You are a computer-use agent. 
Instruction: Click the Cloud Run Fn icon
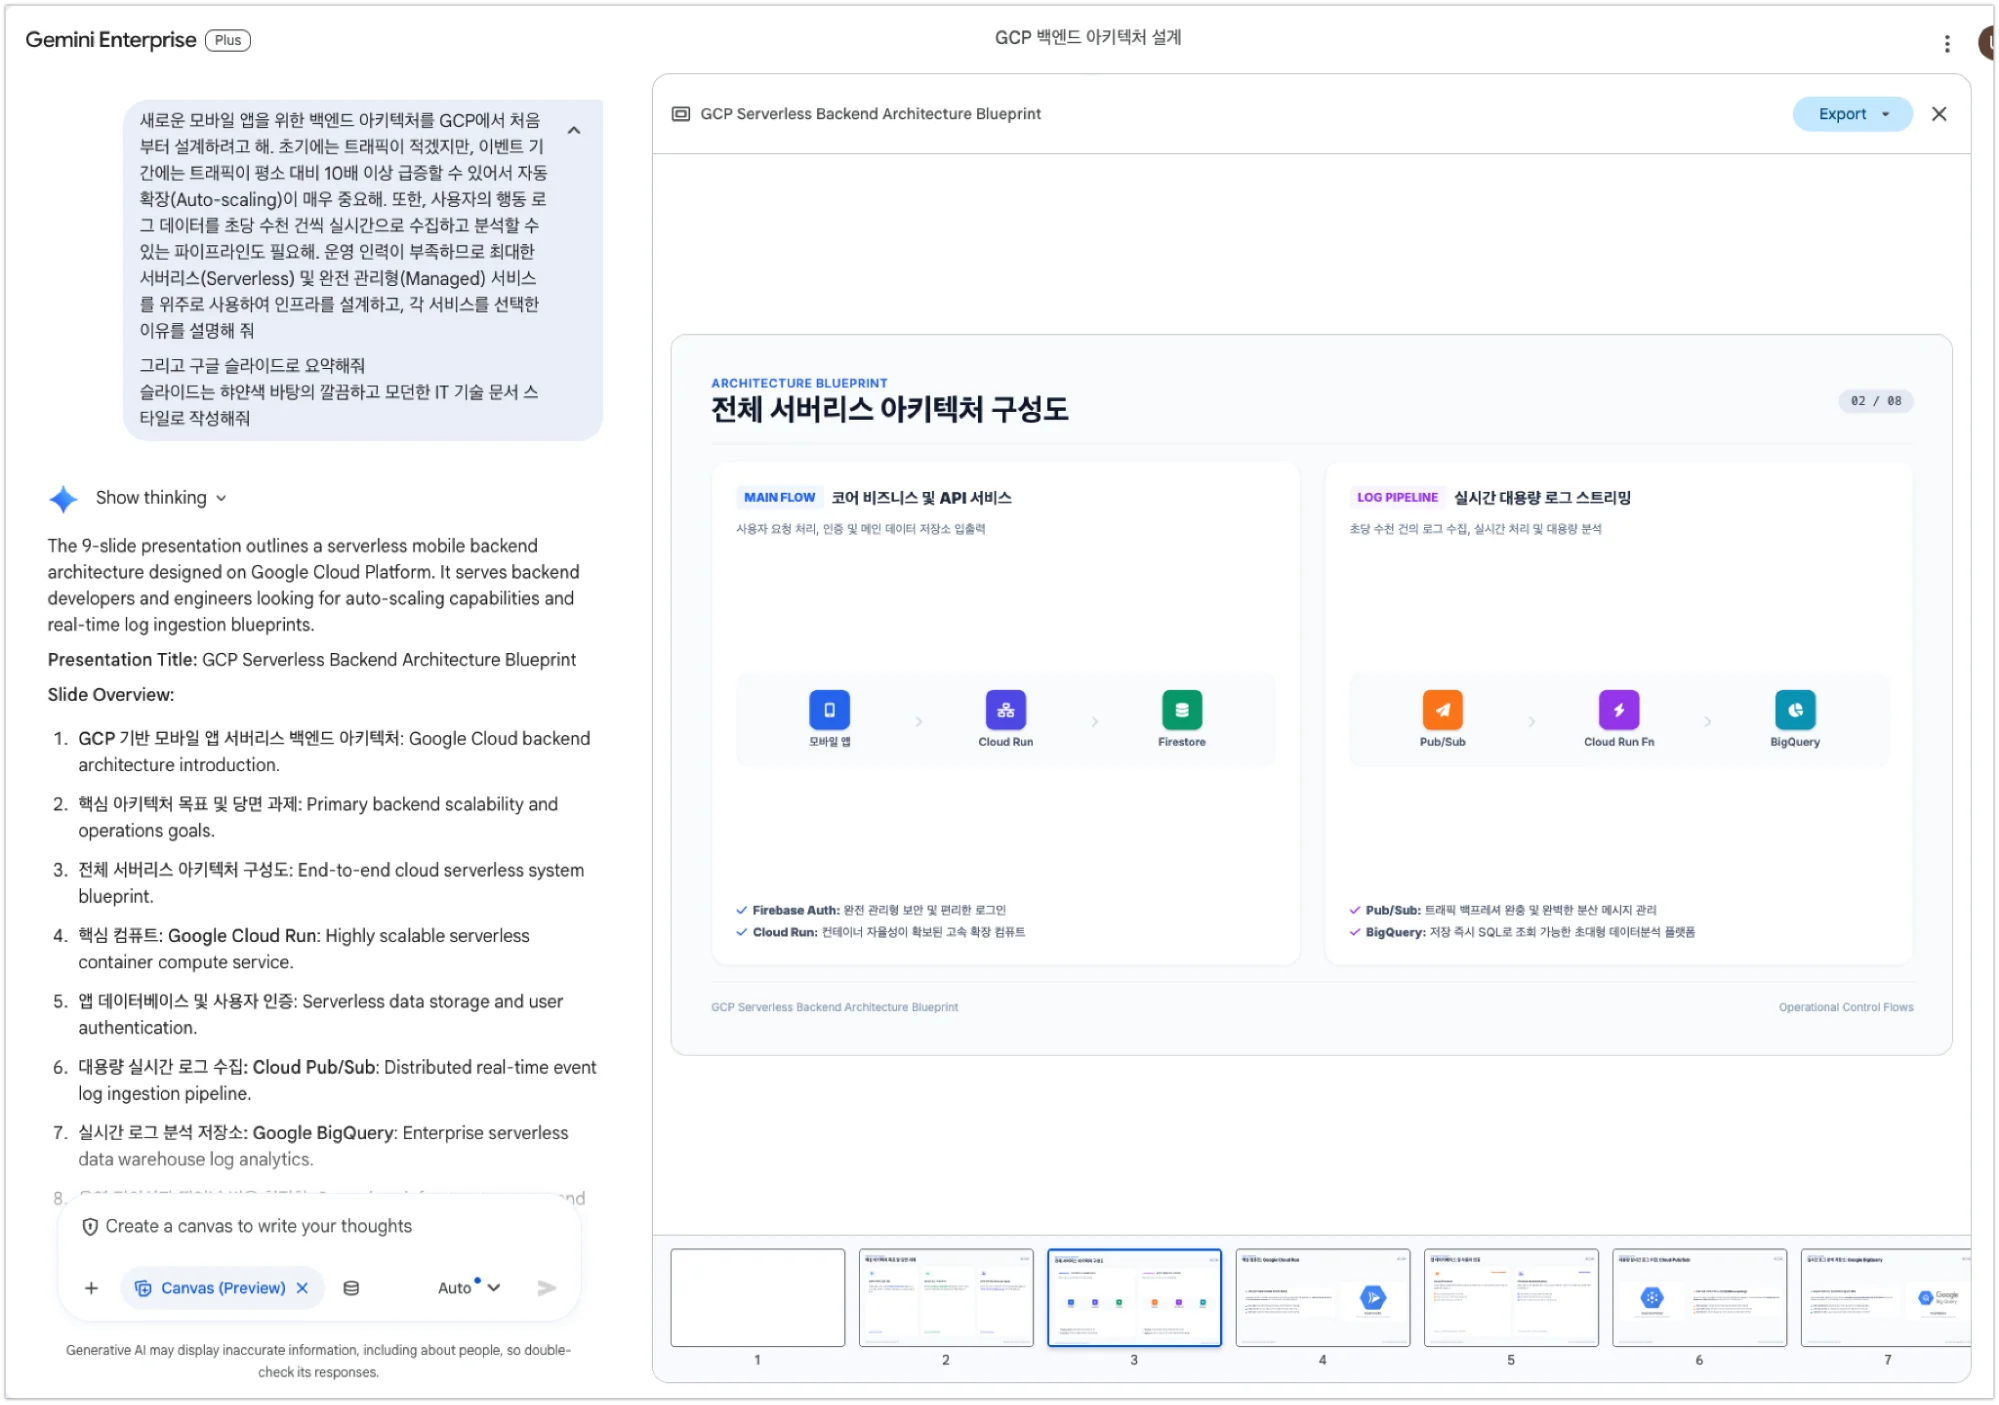click(1619, 710)
